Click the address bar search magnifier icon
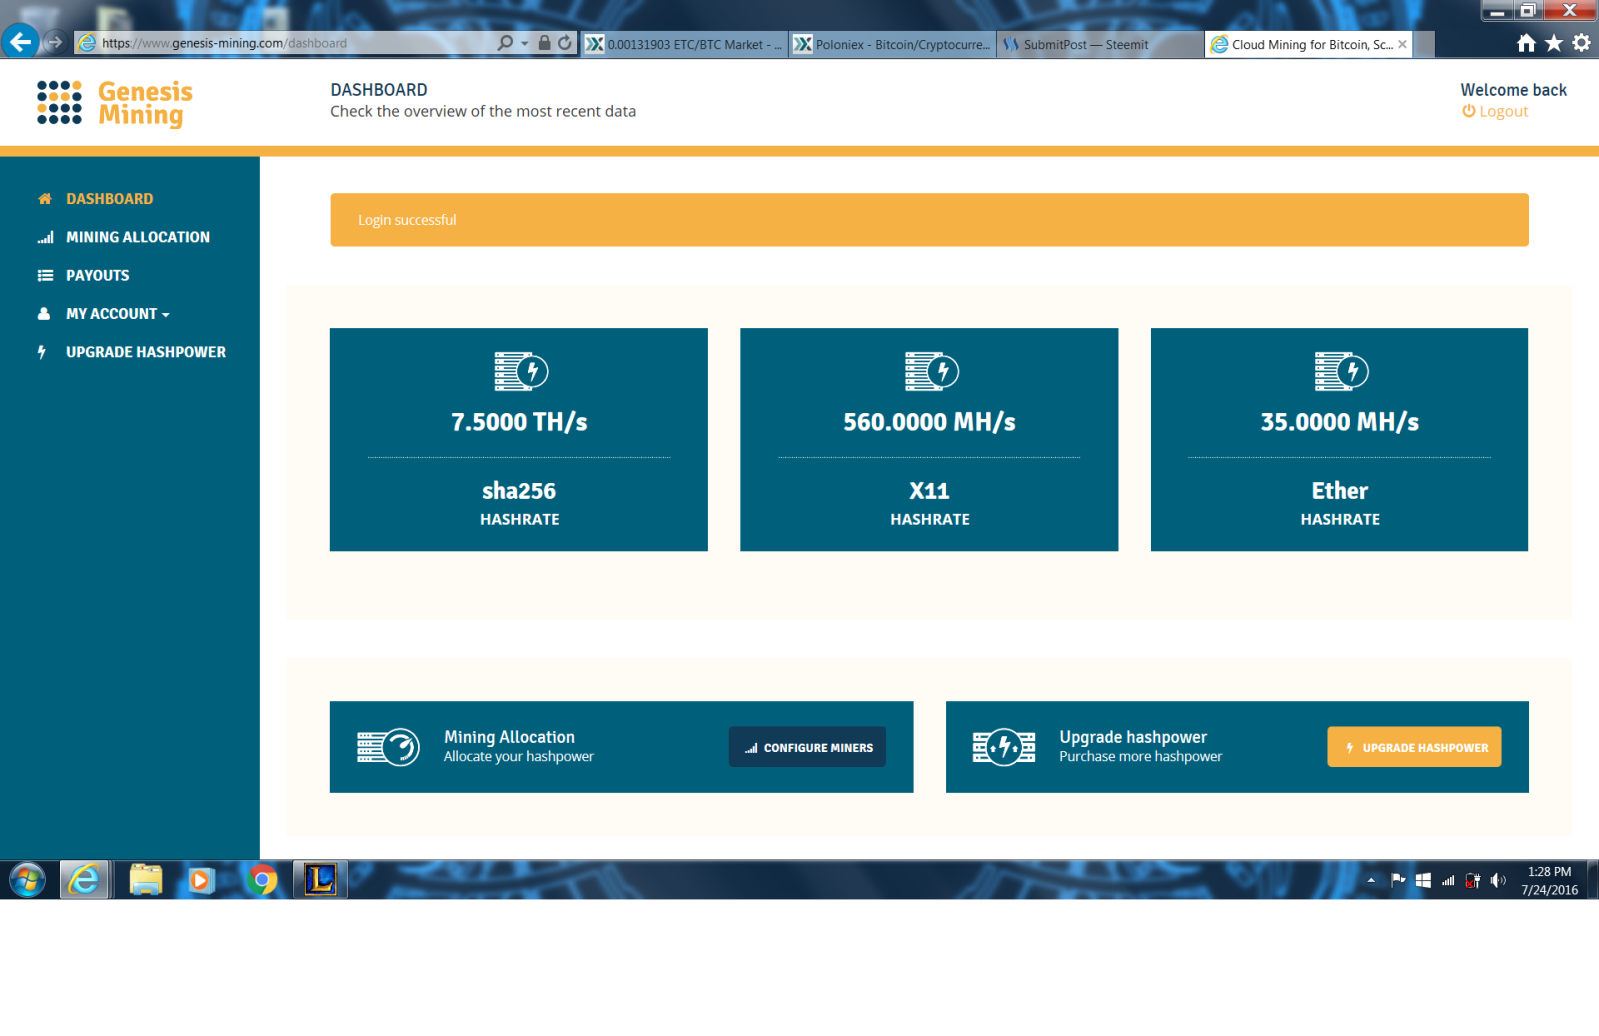The image size is (1599, 1036). pyautogui.click(x=505, y=43)
